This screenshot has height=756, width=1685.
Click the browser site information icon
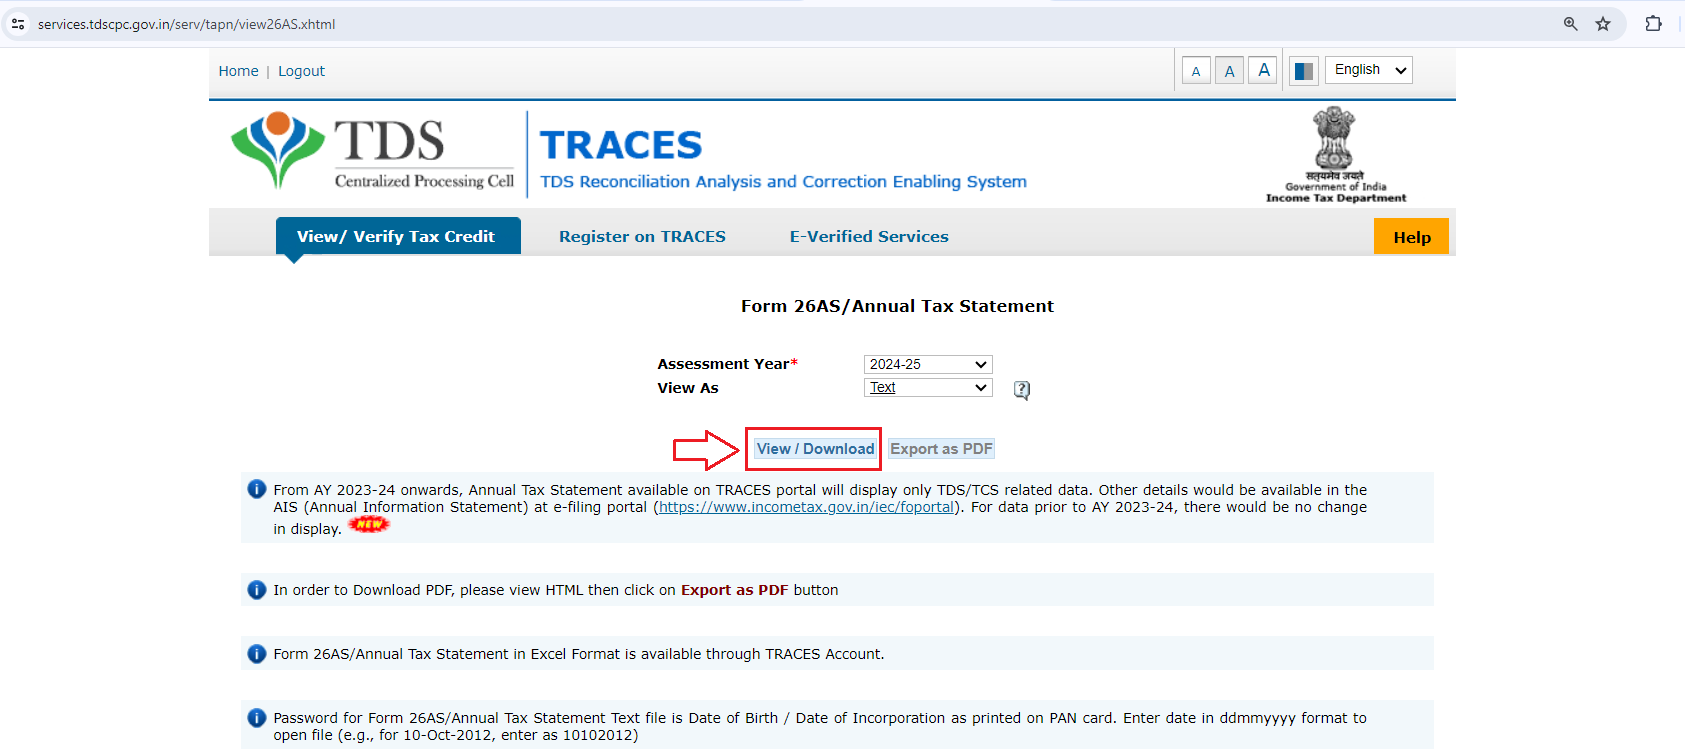18,24
